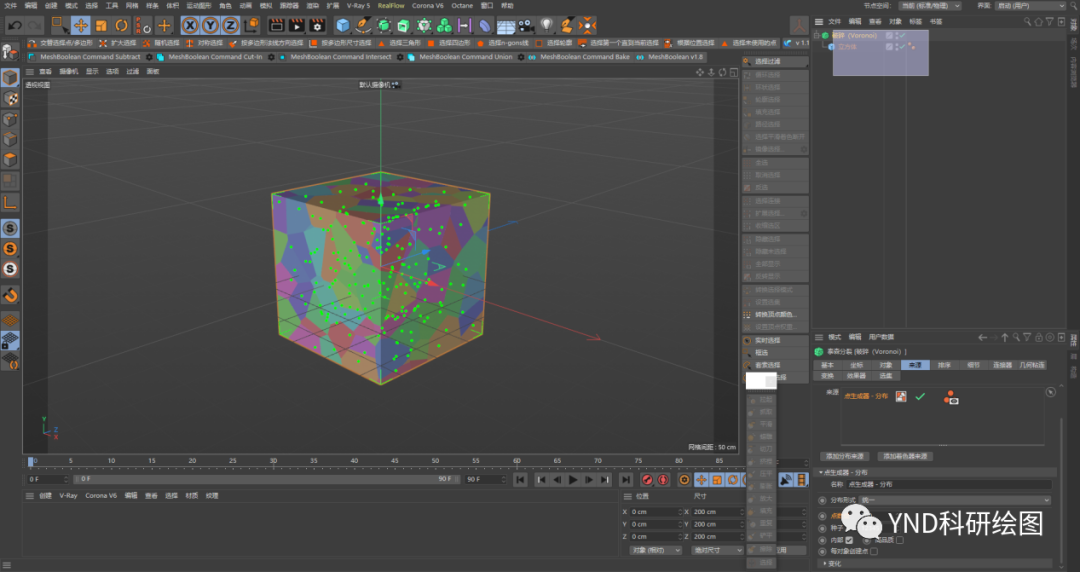Screen dimensions: 1080x572
Task: Select the point generator distribution source entry
Action: pos(866,396)
